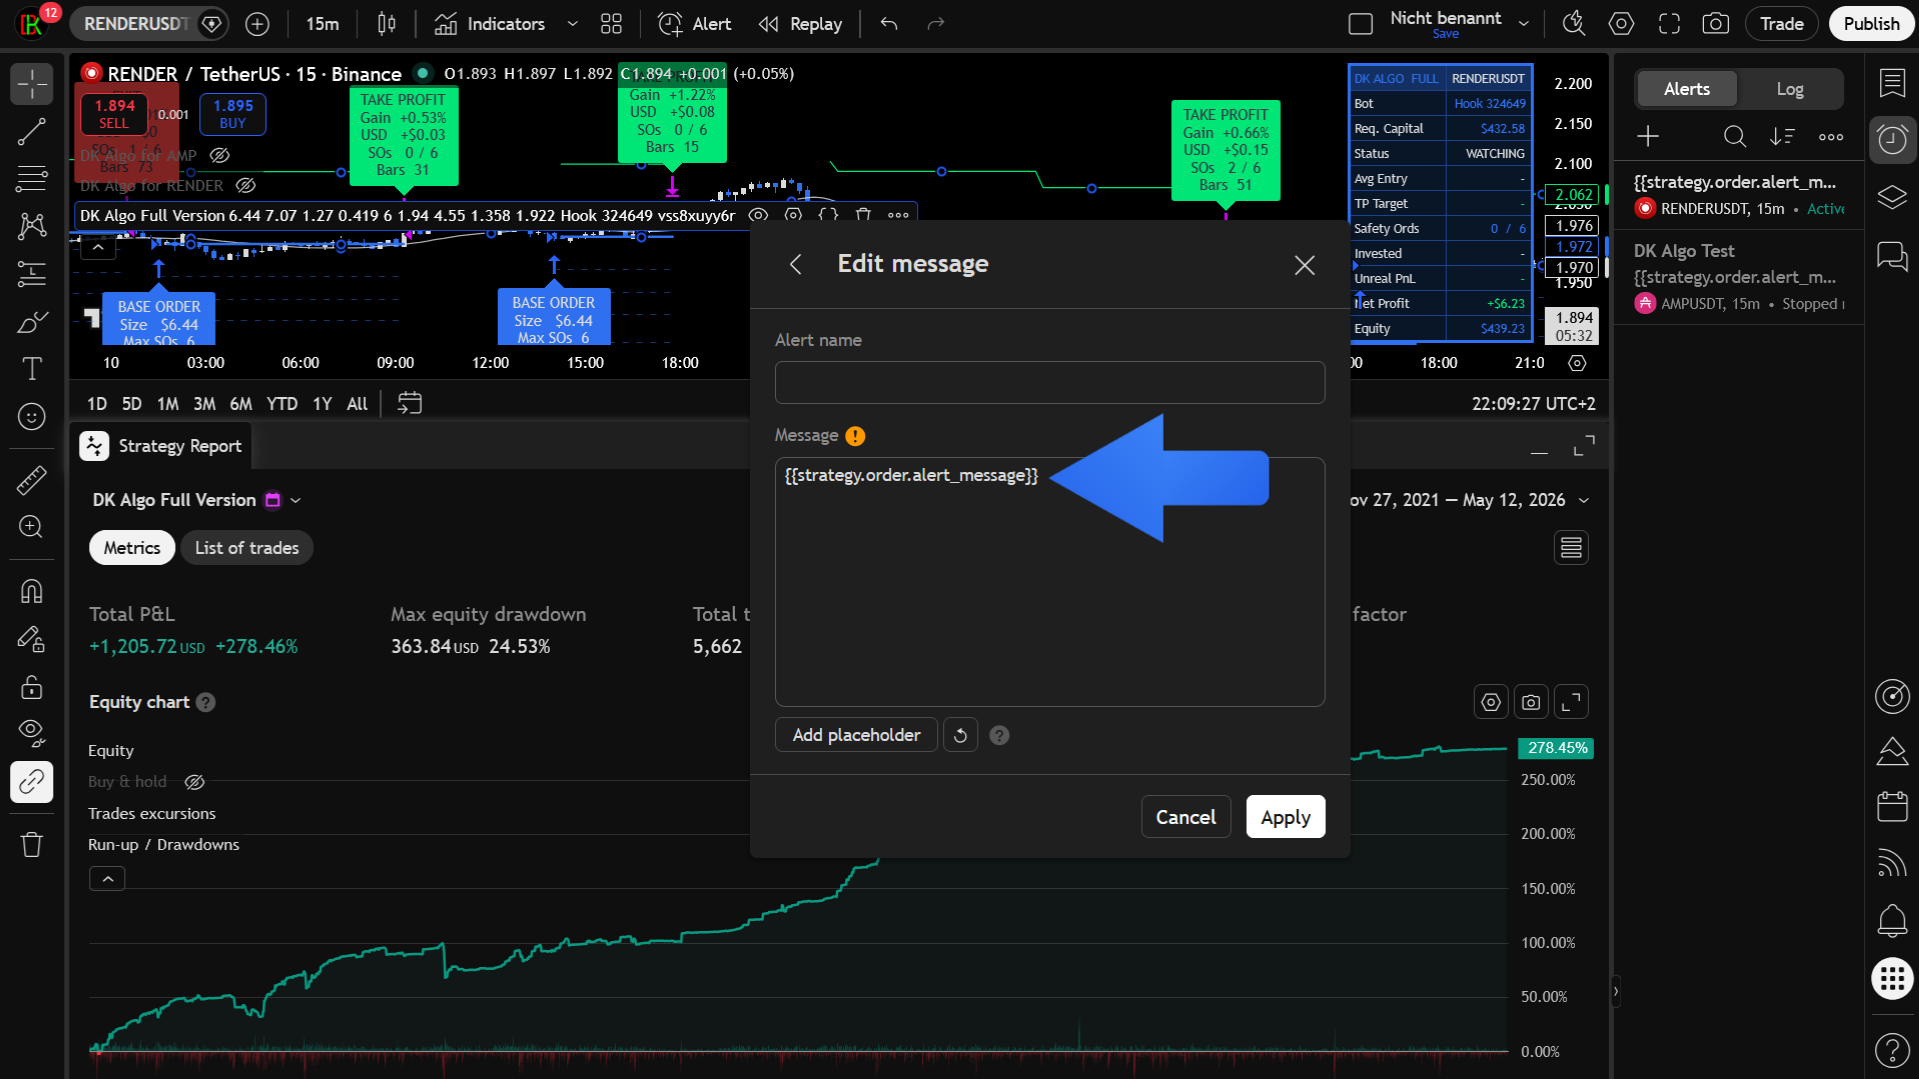Start bar Replay mode
This screenshot has height=1079, width=1919.
click(x=800, y=24)
